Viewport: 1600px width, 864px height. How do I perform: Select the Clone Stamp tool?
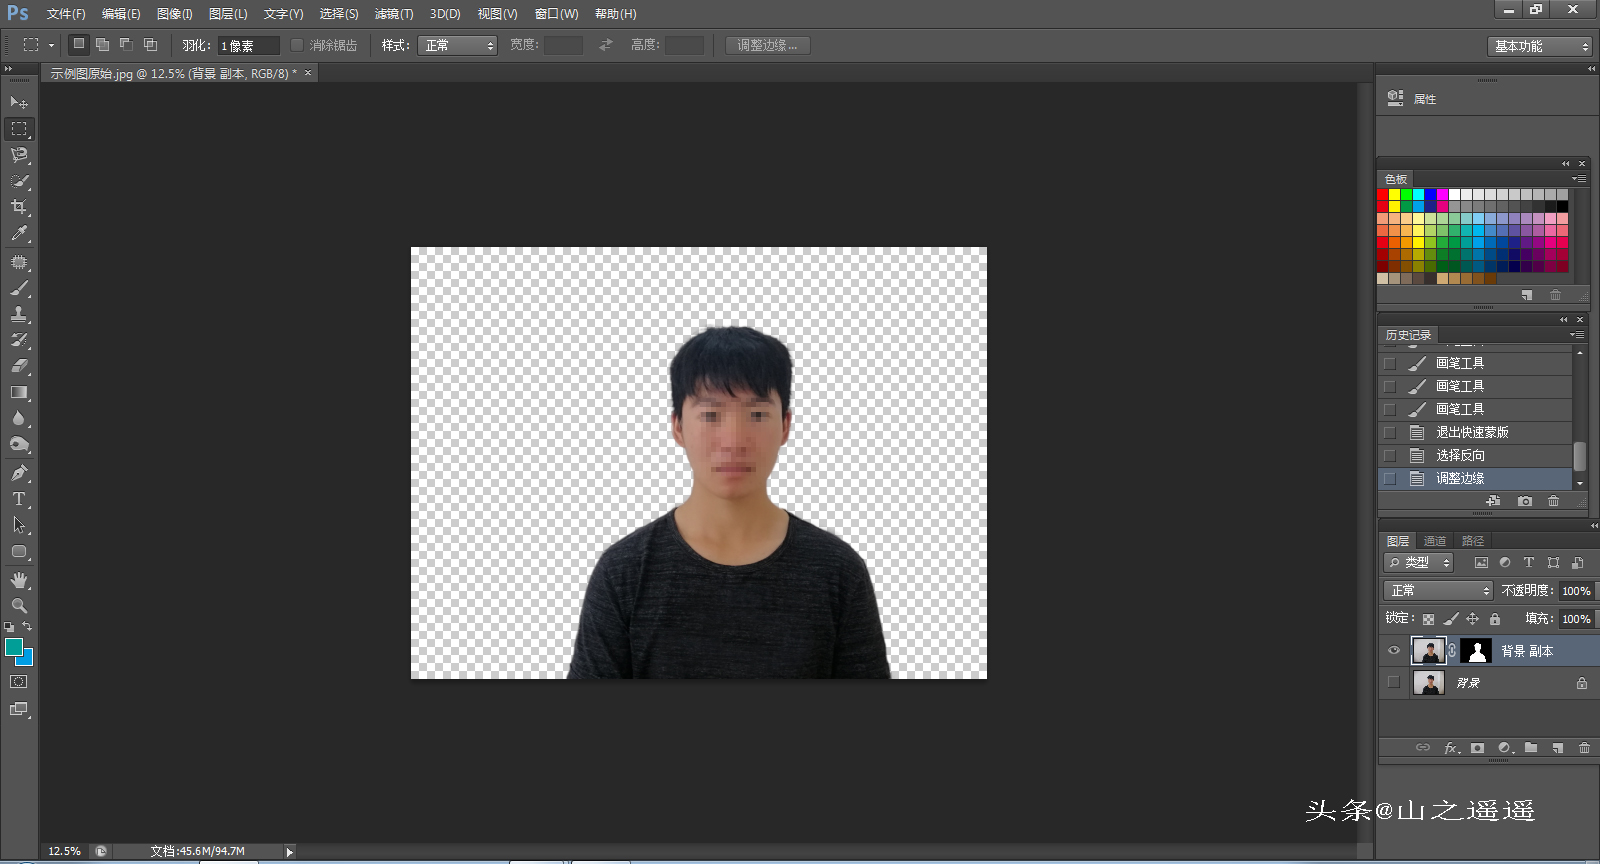pyautogui.click(x=18, y=314)
